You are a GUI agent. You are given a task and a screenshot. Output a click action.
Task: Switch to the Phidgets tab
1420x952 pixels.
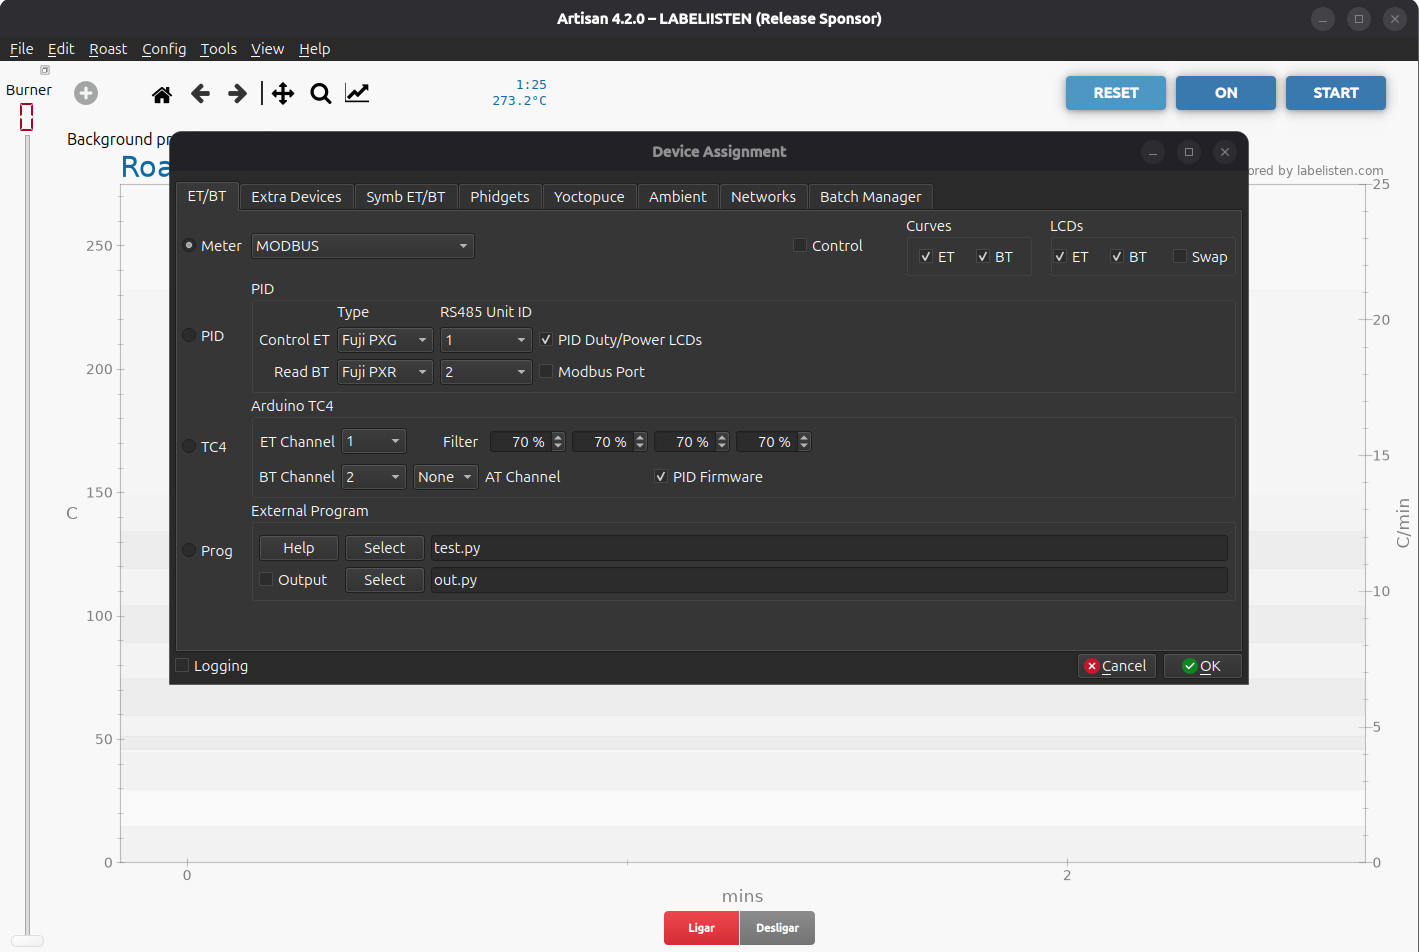click(x=500, y=197)
